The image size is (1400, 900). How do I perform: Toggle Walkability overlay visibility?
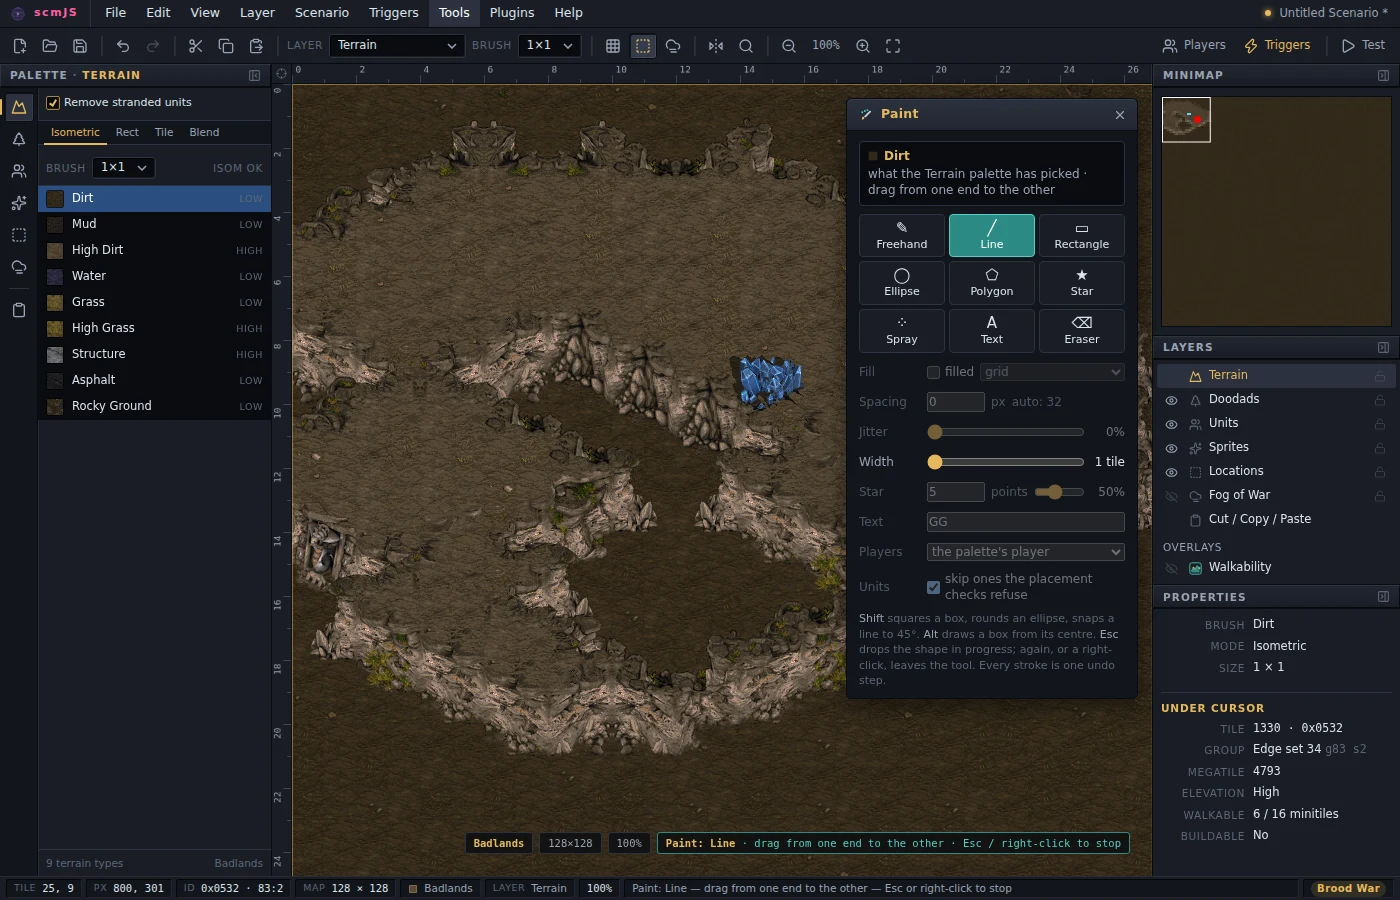pos(1171,568)
